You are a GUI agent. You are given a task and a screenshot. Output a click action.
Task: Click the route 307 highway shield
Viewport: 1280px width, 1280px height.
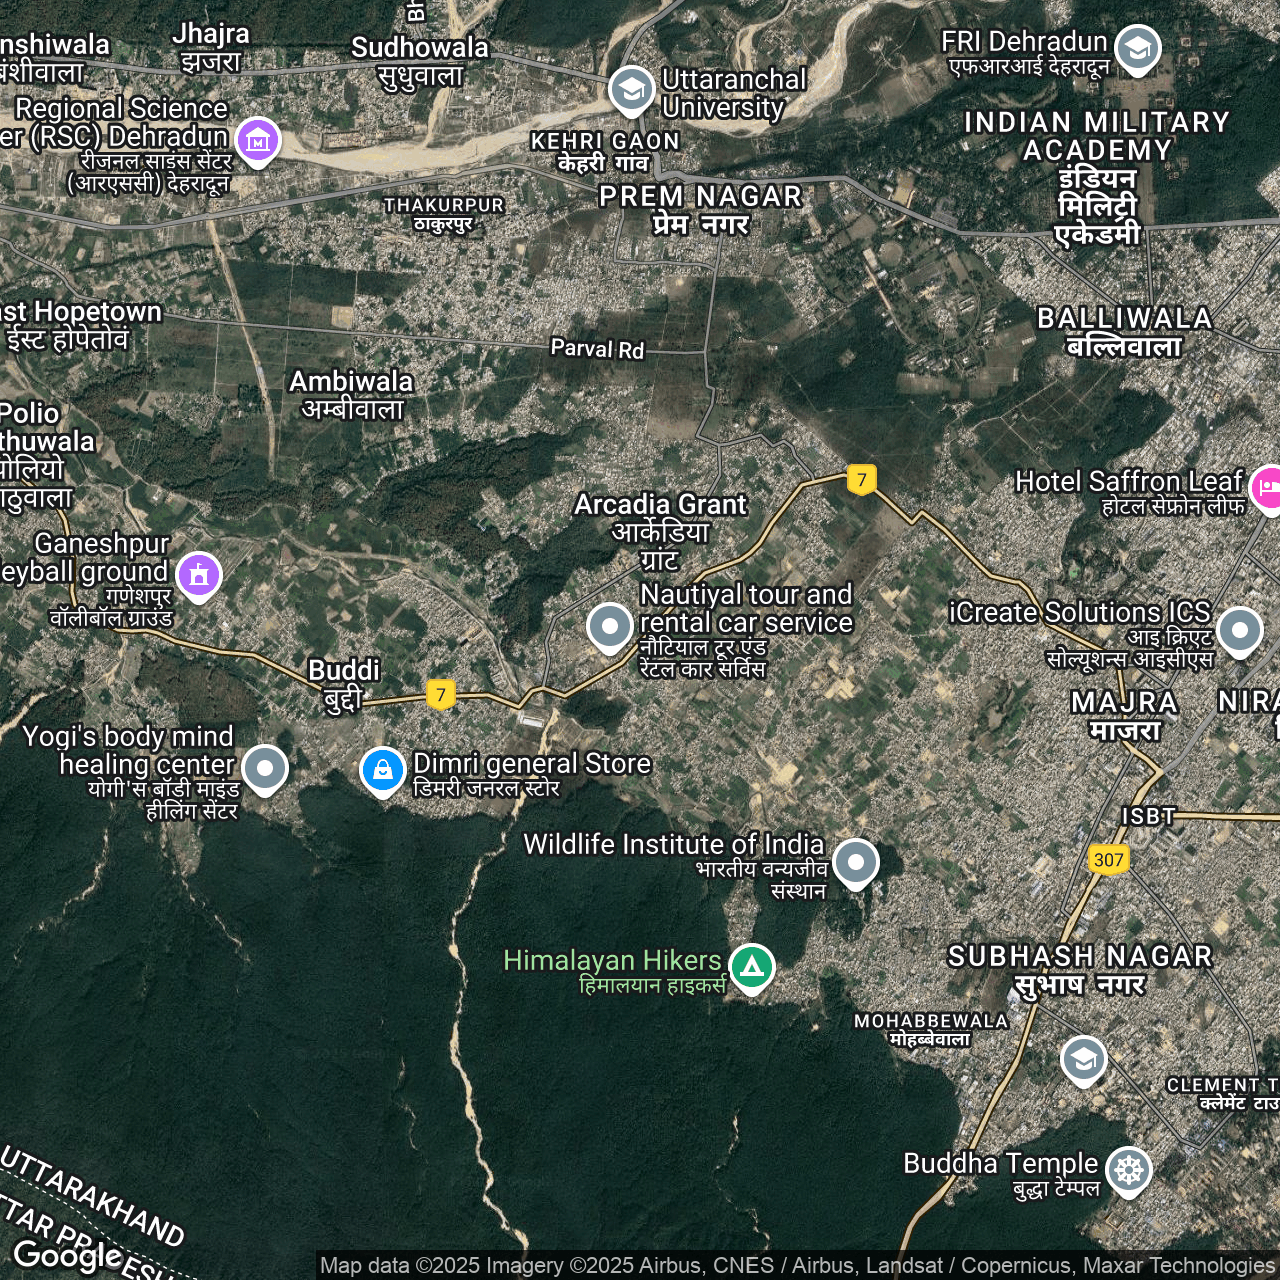pyautogui.click(x=1108, y=860)
